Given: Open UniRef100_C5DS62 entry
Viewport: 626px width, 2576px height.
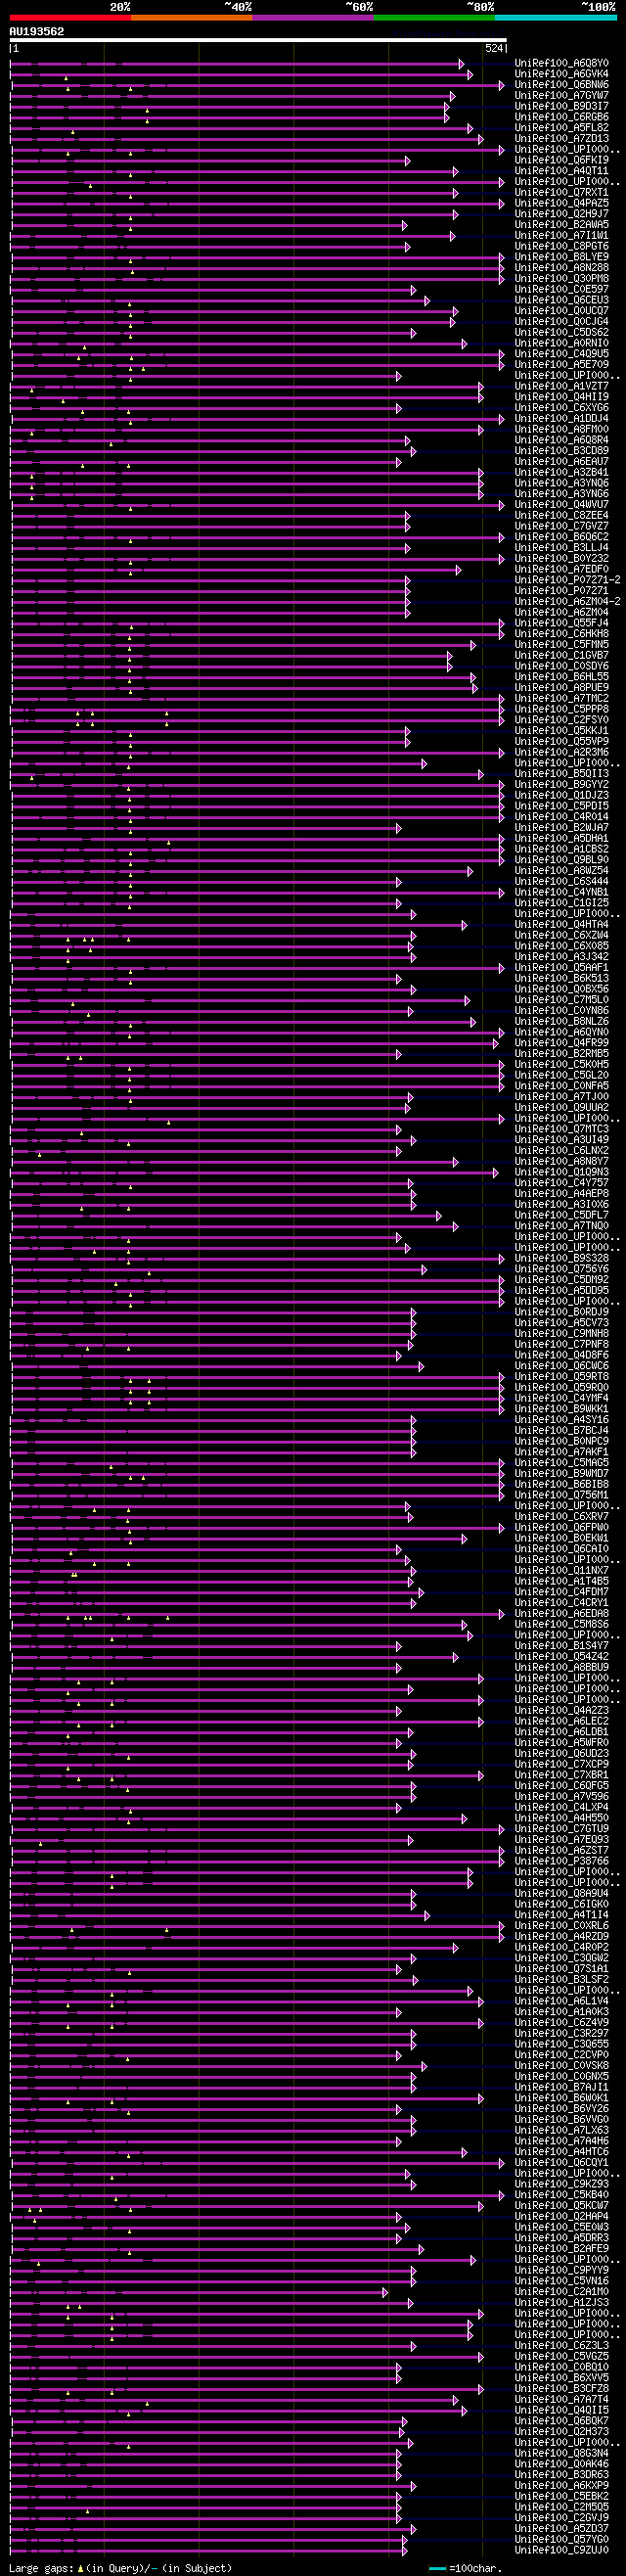Looking at the screenshot, I should coord(562,333).
